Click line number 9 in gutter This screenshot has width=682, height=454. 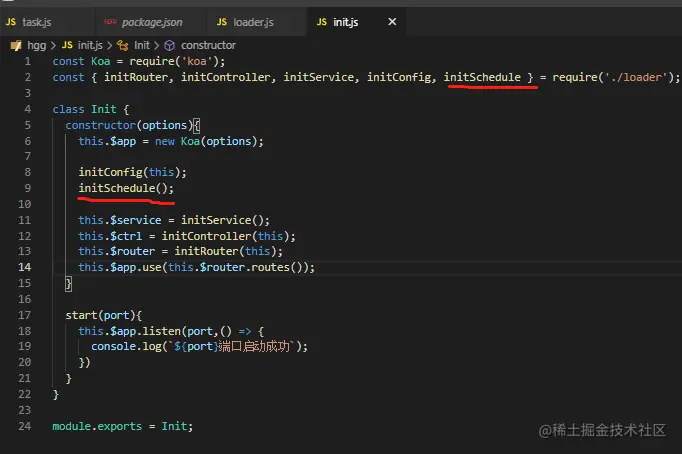pyautogui.click(x=28, y=188)
